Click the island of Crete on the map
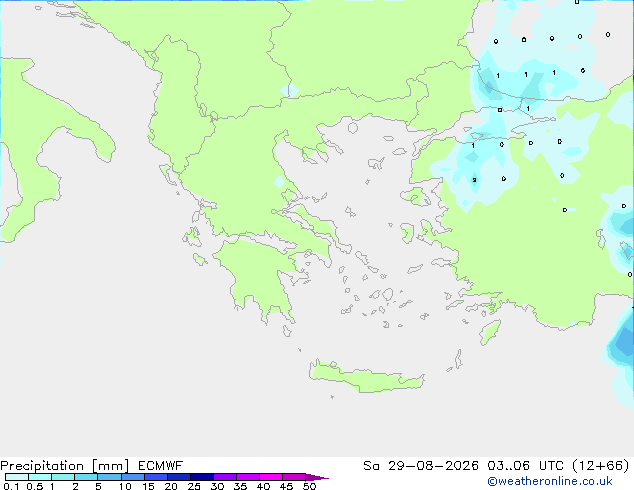Viewport: 634px width, 490px height. pyautogui.click(x=366, y=377)
